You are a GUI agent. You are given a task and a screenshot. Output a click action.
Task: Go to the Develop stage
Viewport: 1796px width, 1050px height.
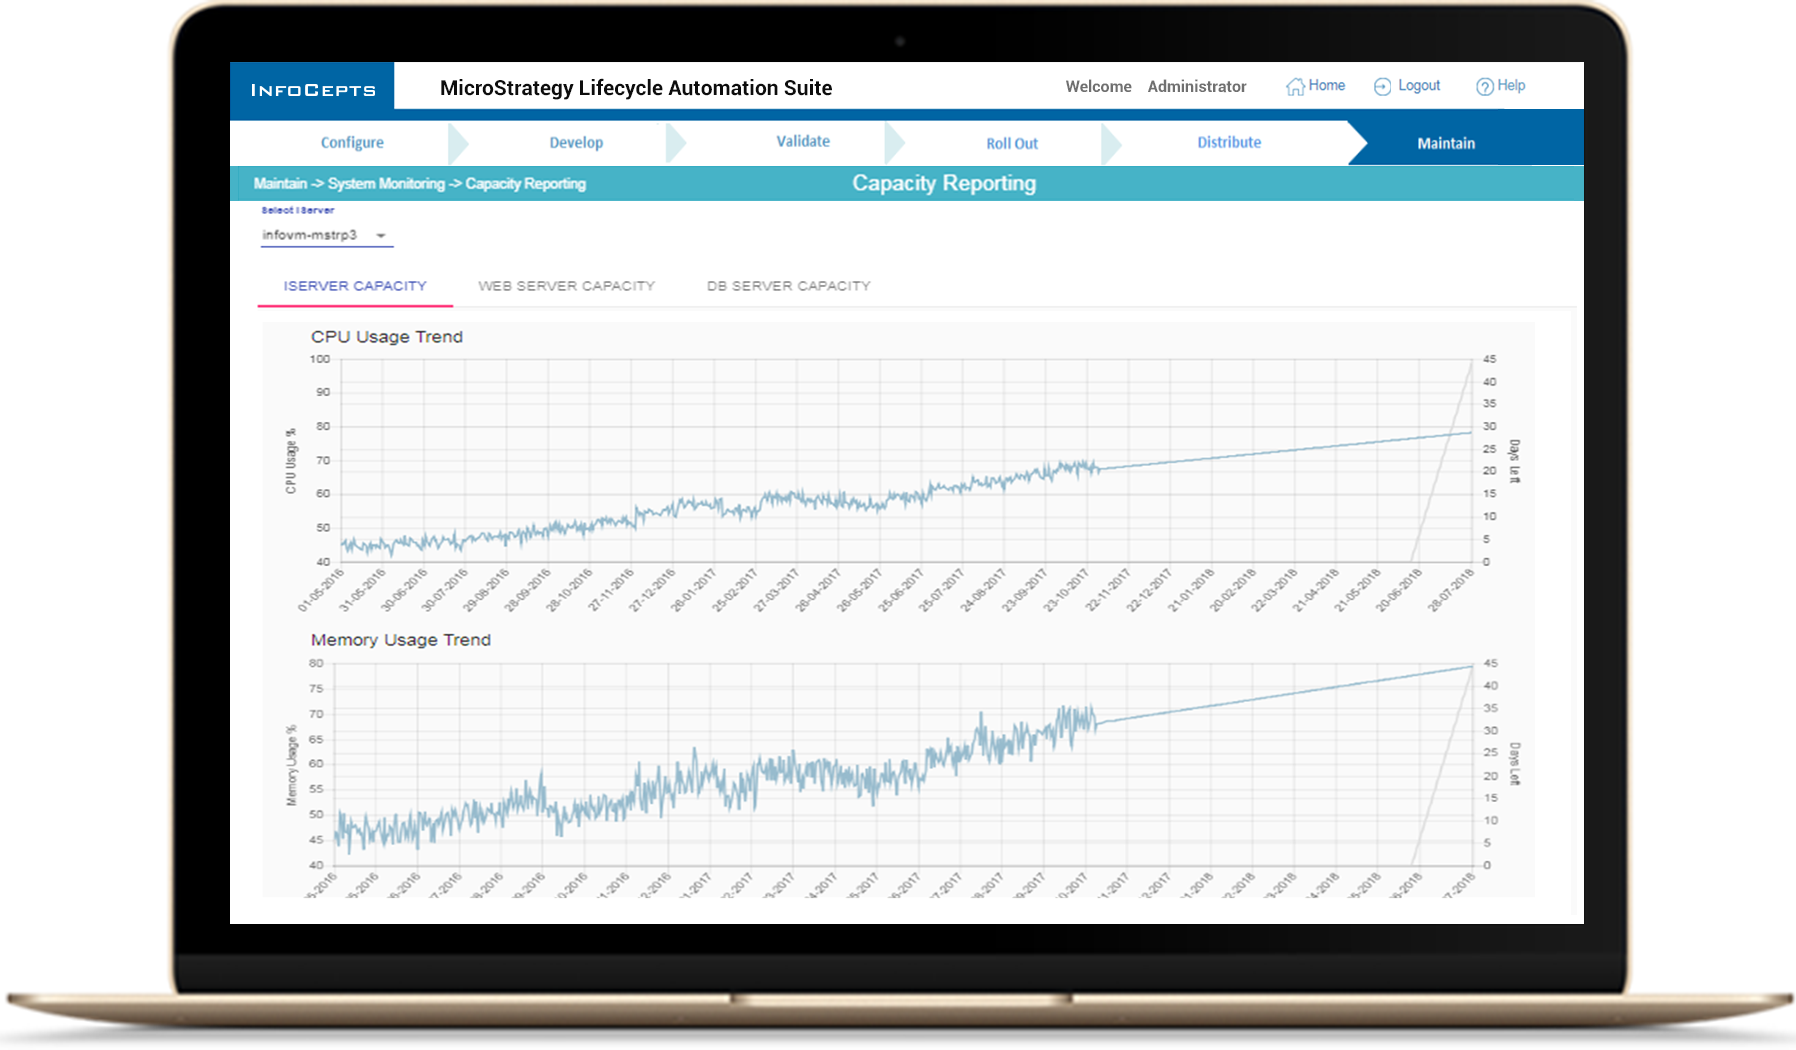click(x=576, y=143)
